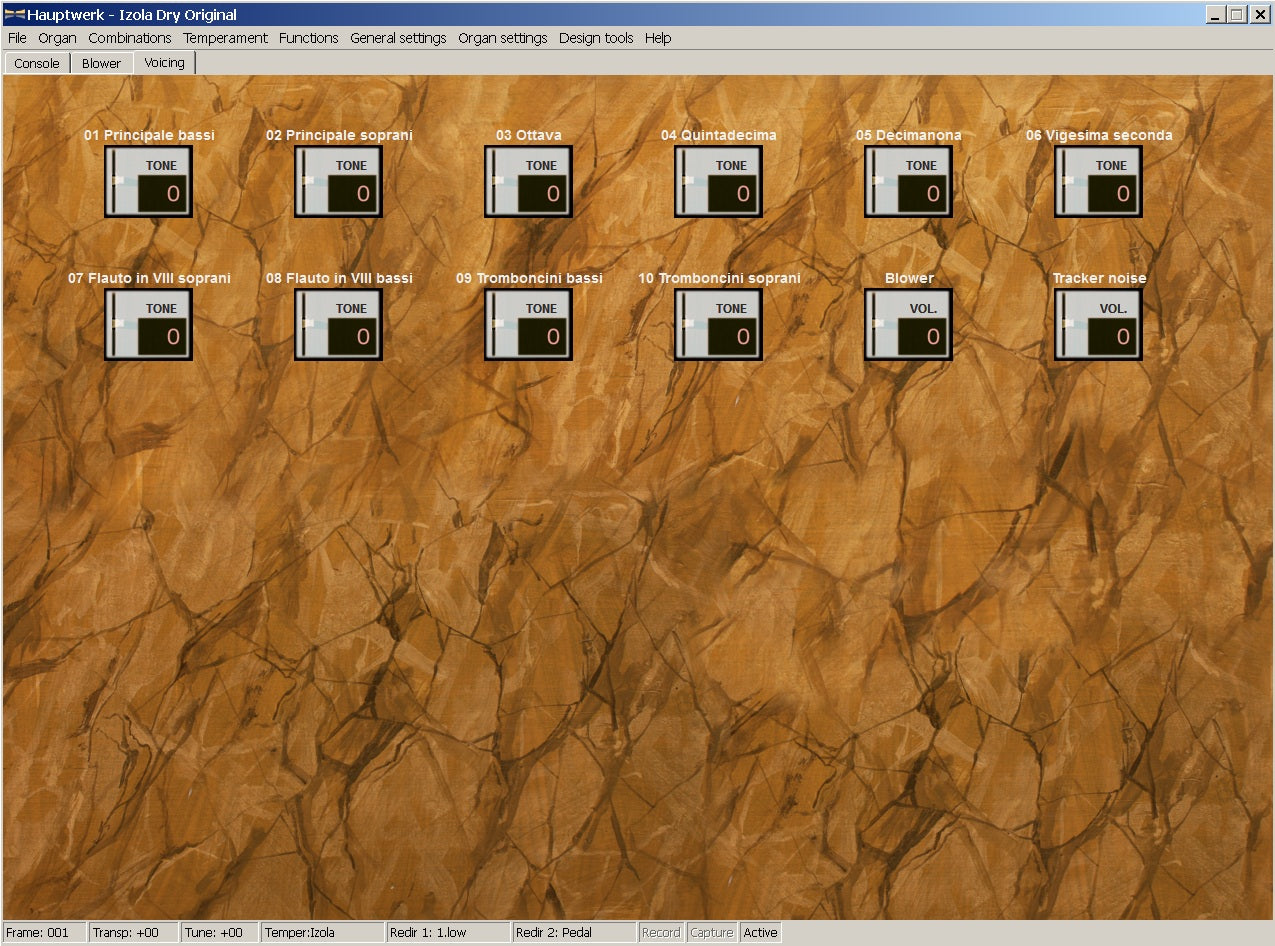The image size is (1275, 946).
Task: Open the Design tools menu
Action: (596, 38)
